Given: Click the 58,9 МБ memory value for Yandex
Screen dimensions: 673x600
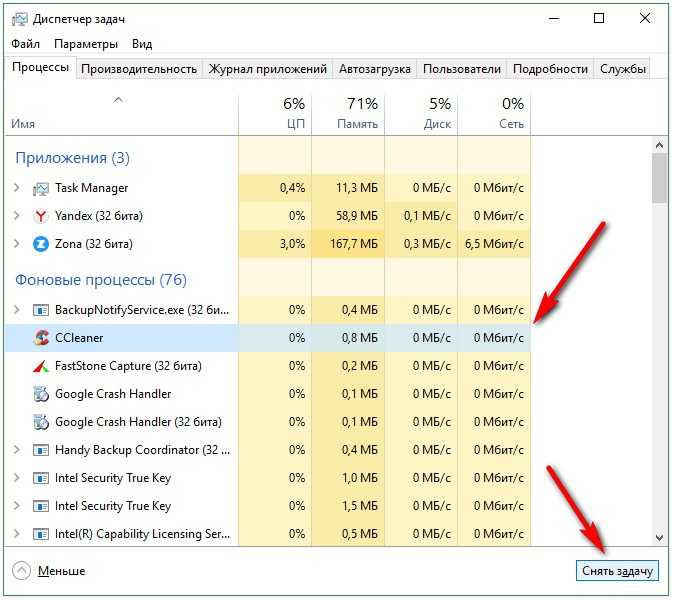Looking at the screenshot, I should [357, 215].
